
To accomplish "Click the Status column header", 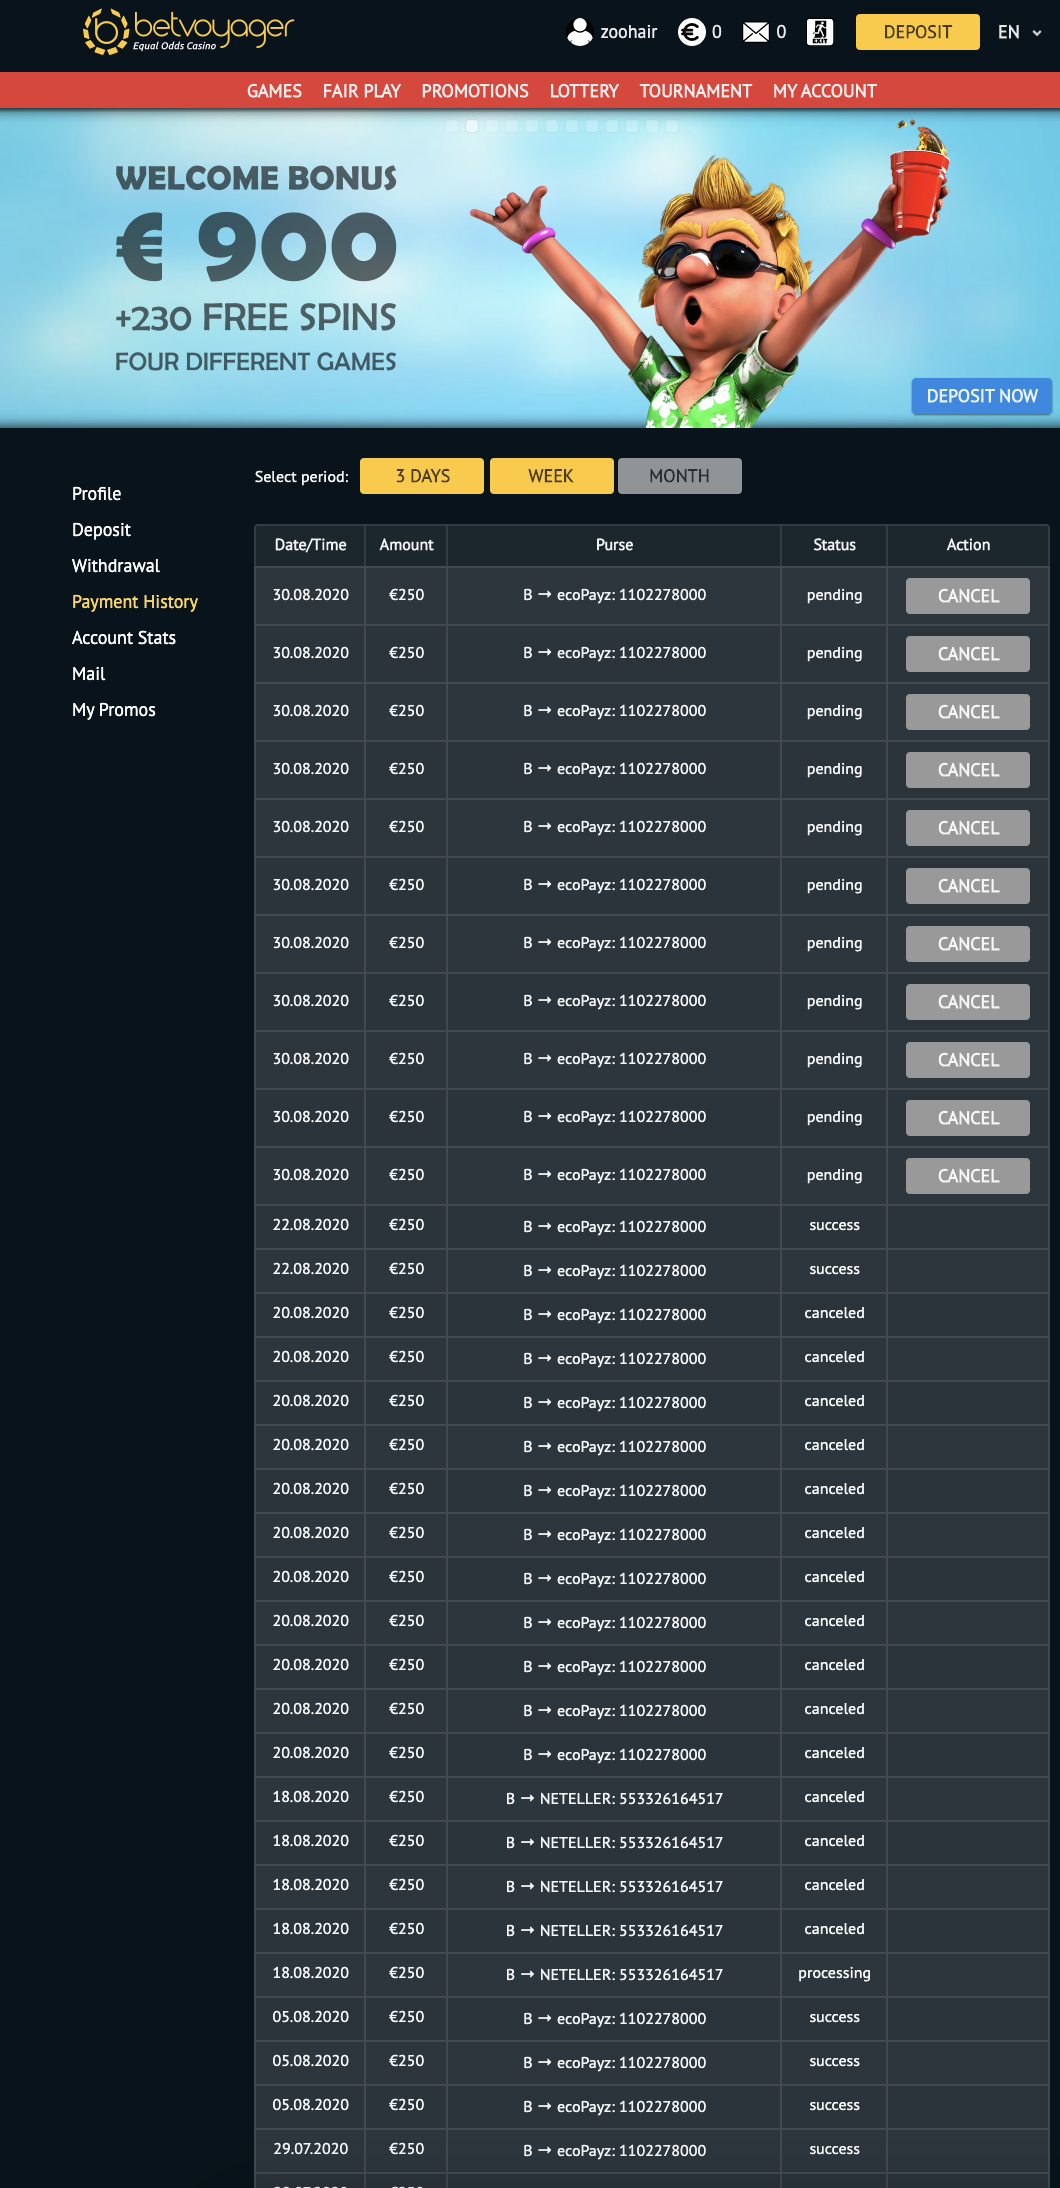I will 834,545.
